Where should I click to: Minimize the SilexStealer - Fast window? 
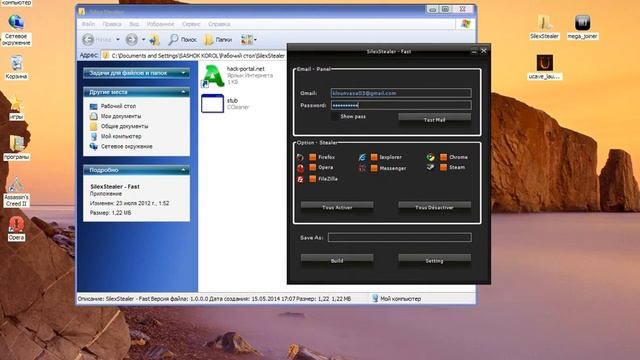click(474, 51)
